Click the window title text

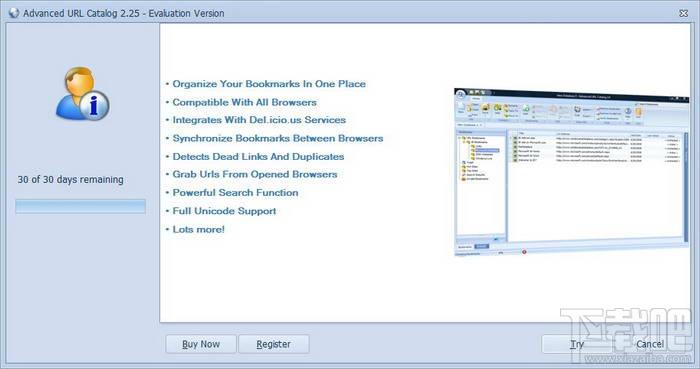coord(124,13)
